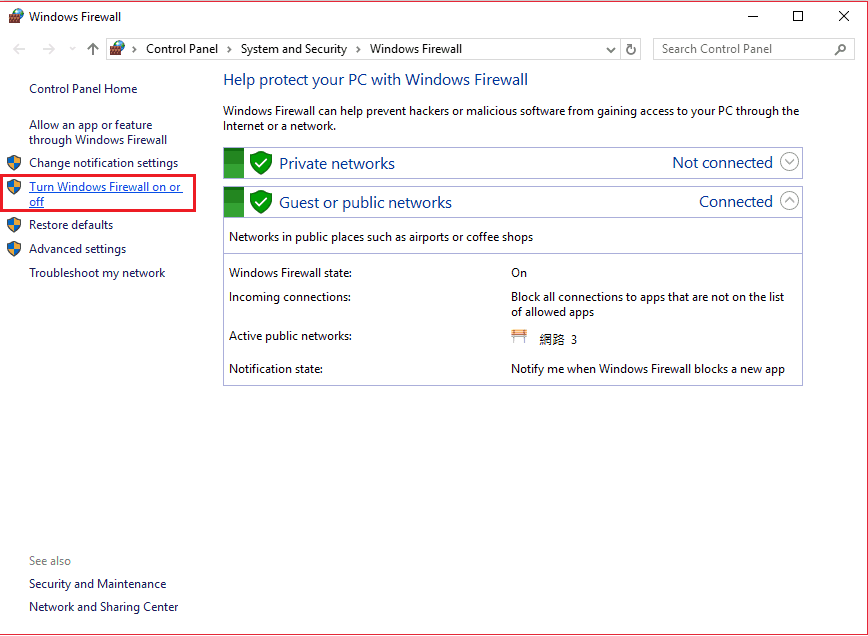Click the green shield on Guest or public networks
868x636 pixels.
[261, 202]
